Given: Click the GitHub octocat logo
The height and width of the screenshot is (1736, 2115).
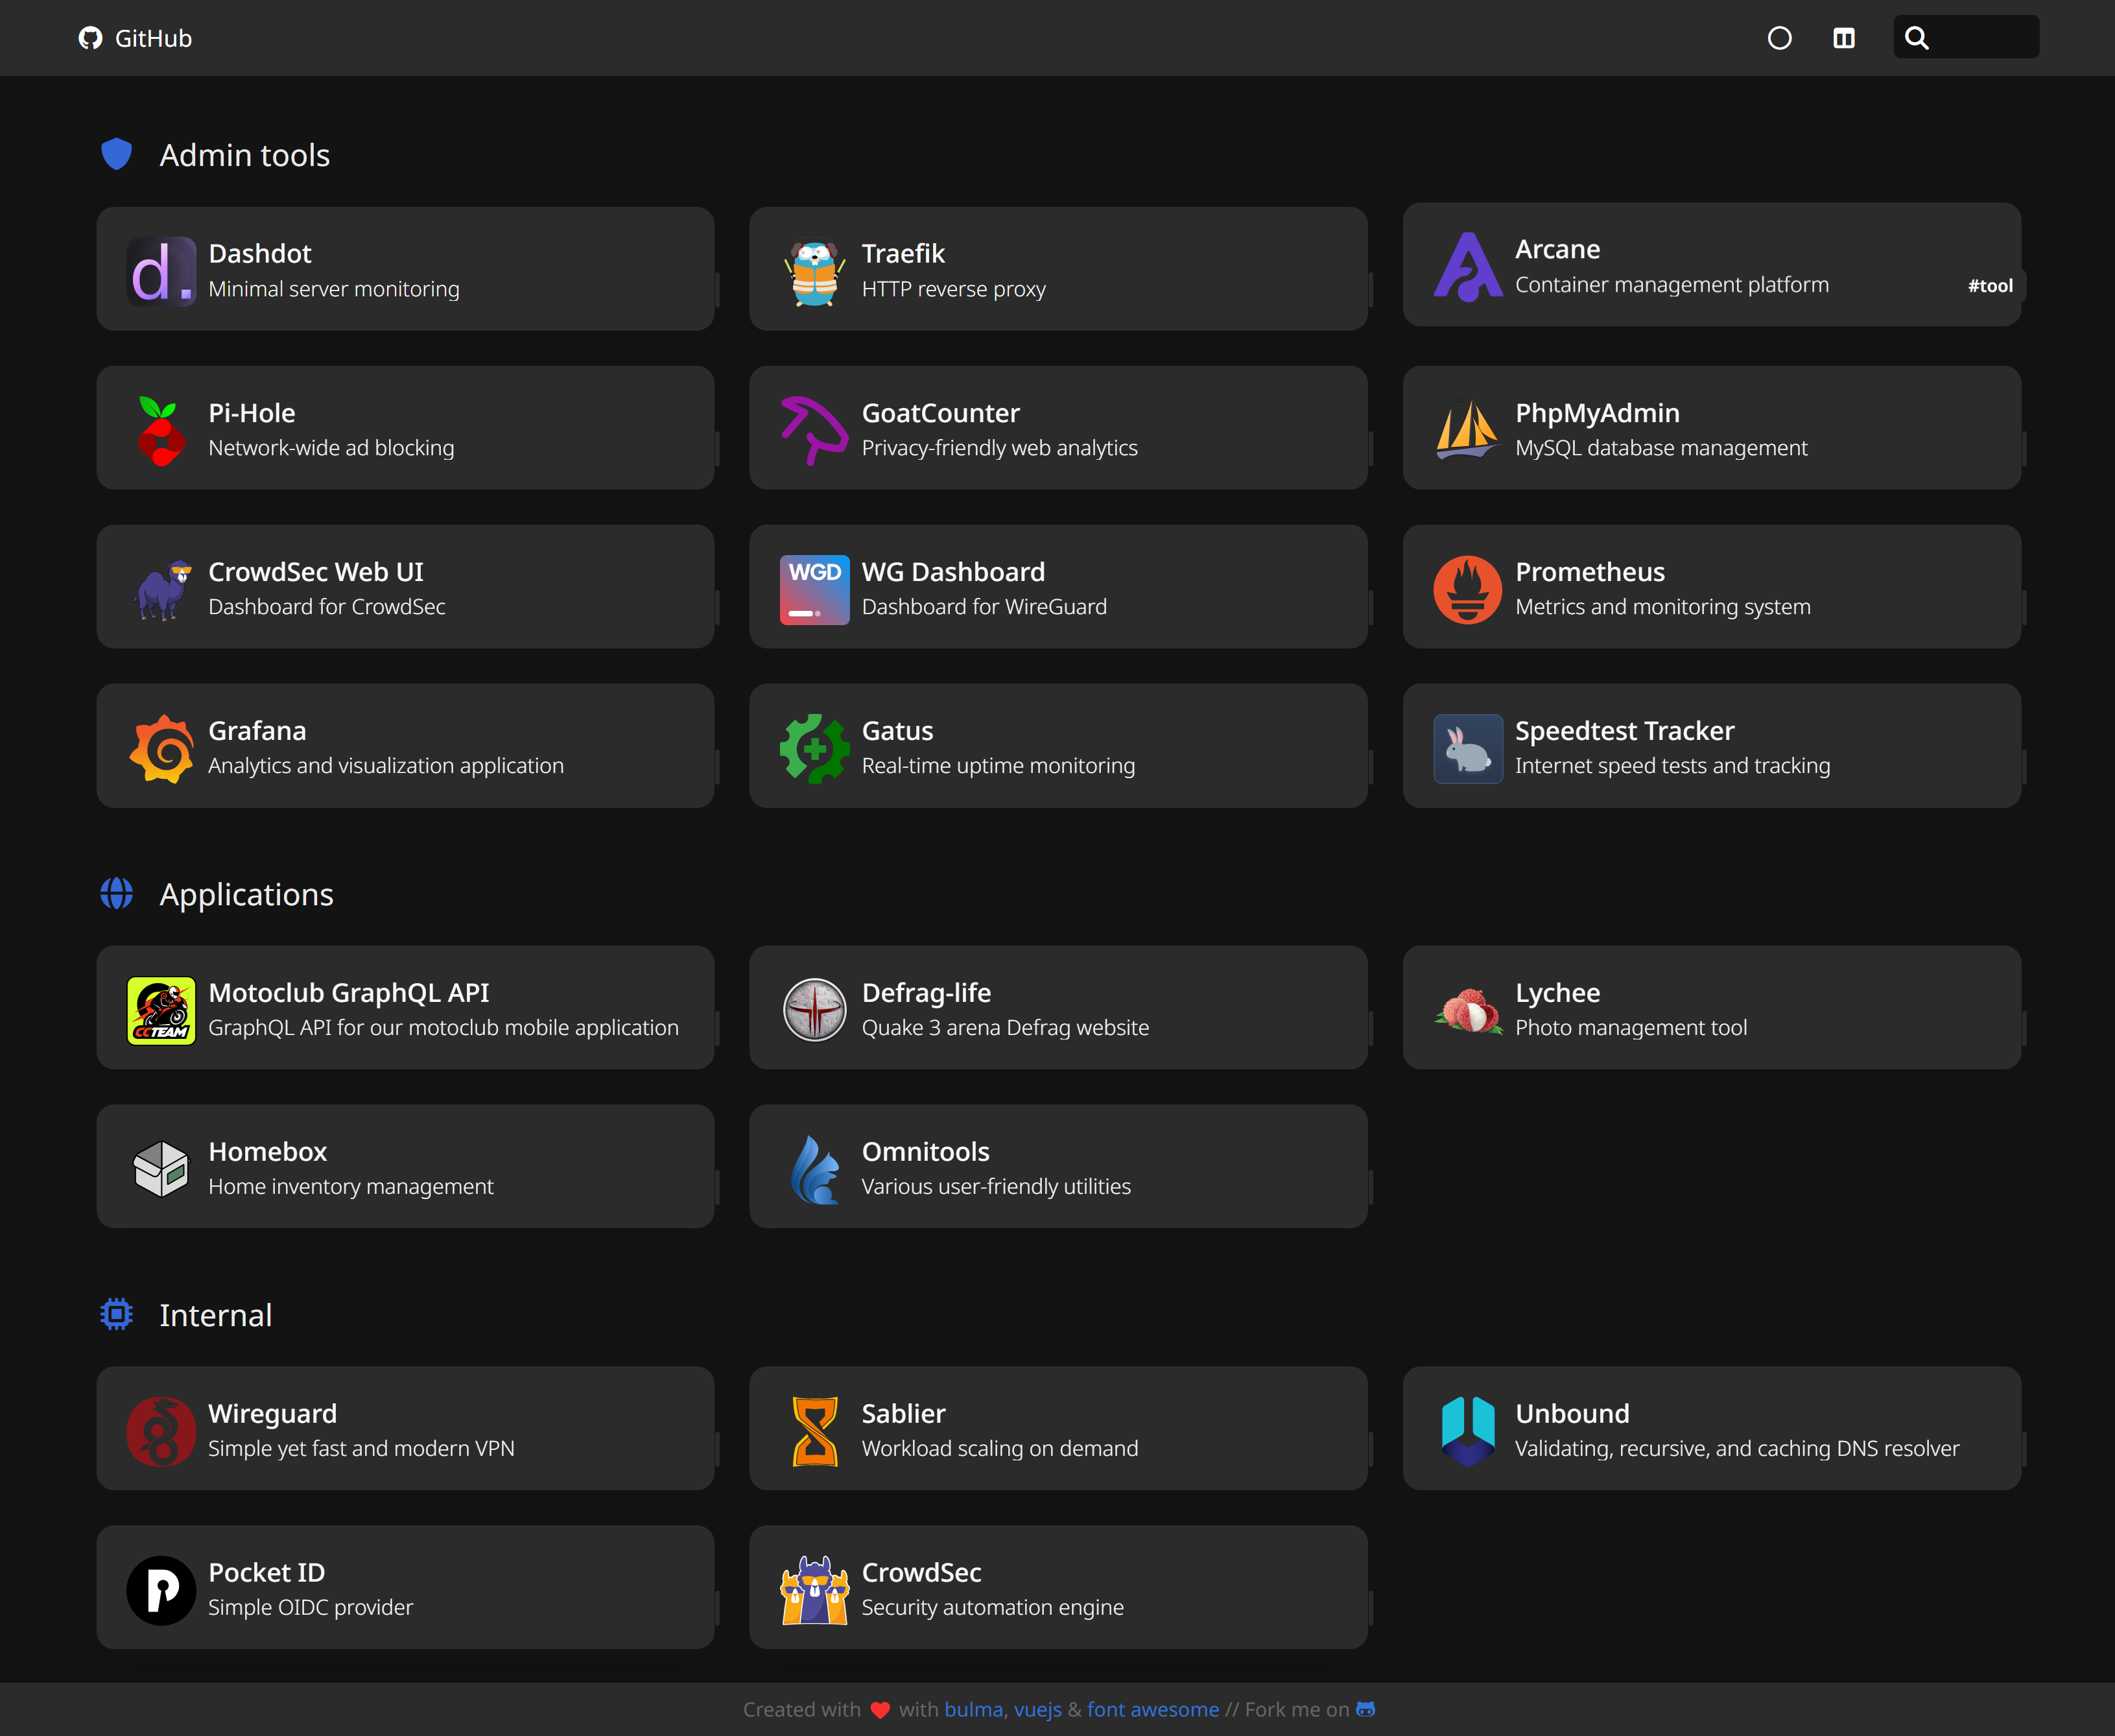Looking at the screenshot, I should pyautogui.click(x=90, y=38).
